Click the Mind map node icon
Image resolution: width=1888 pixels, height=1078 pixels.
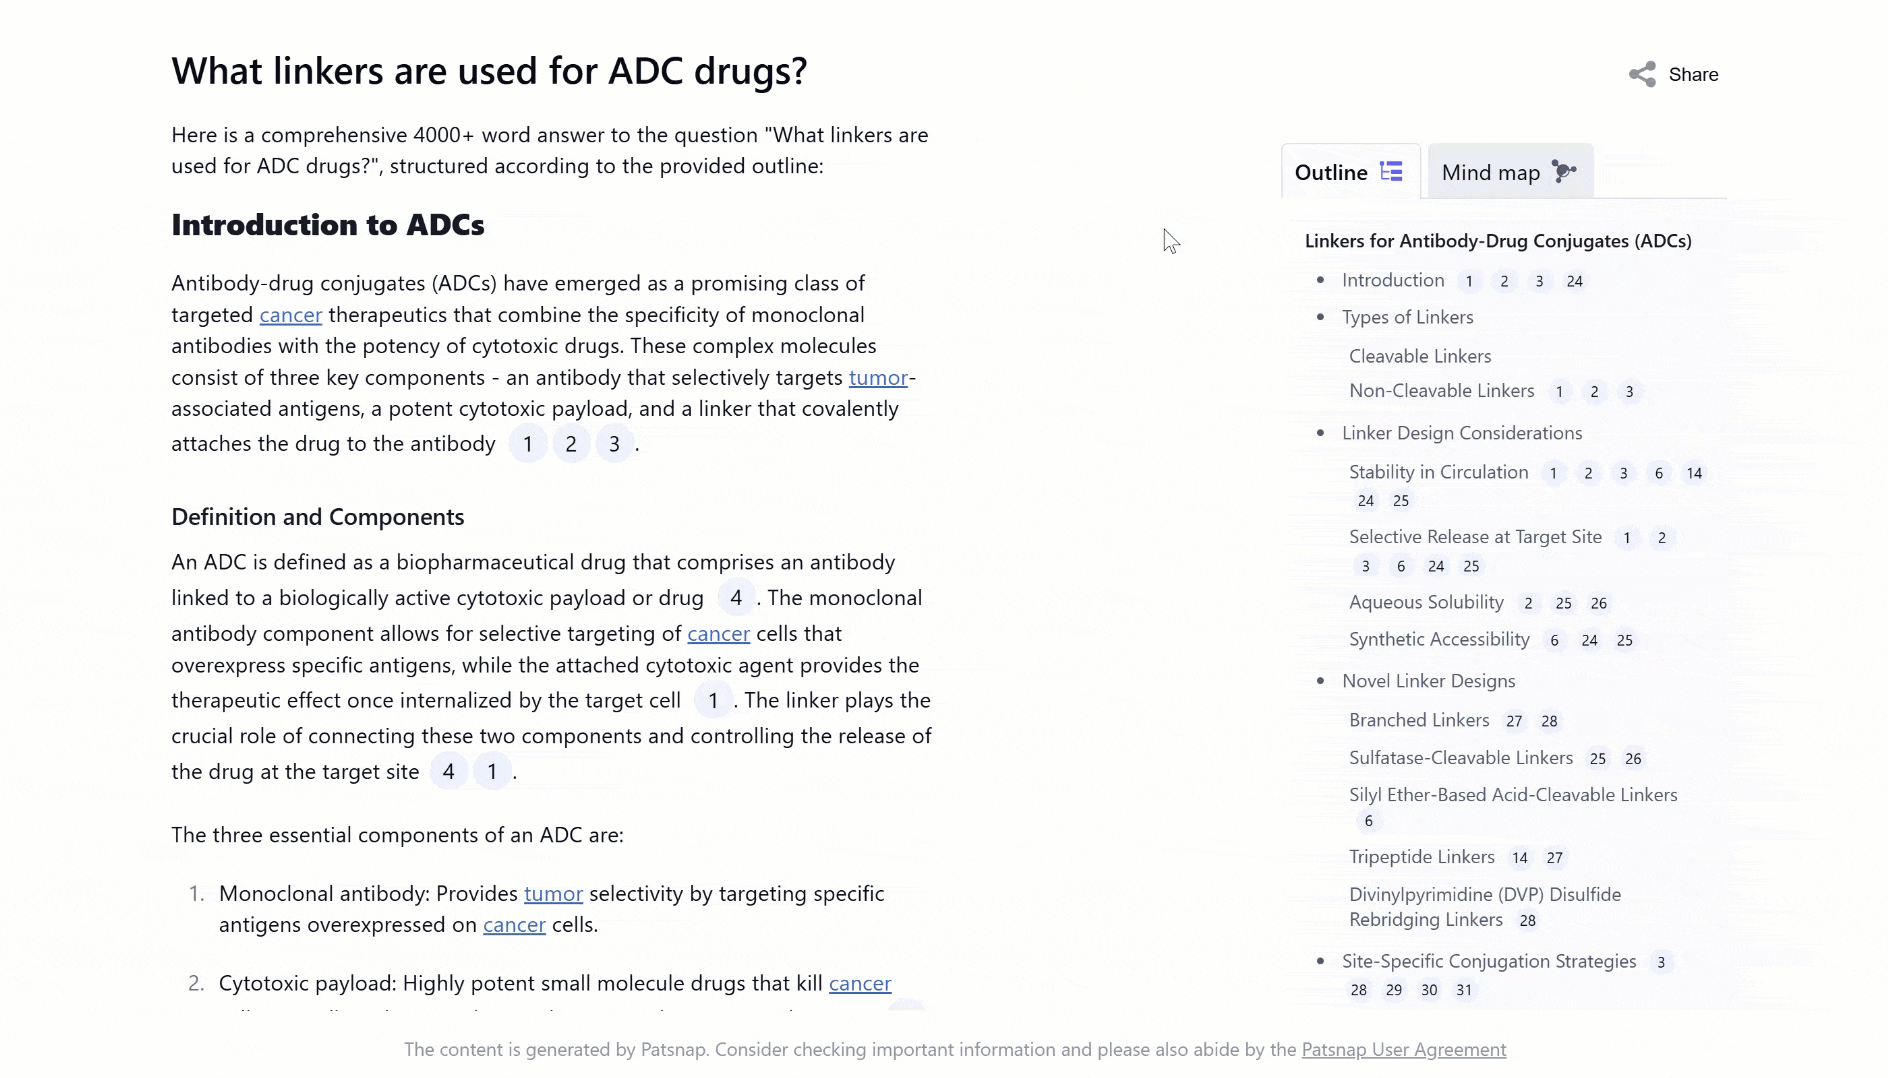[1564, 172]
